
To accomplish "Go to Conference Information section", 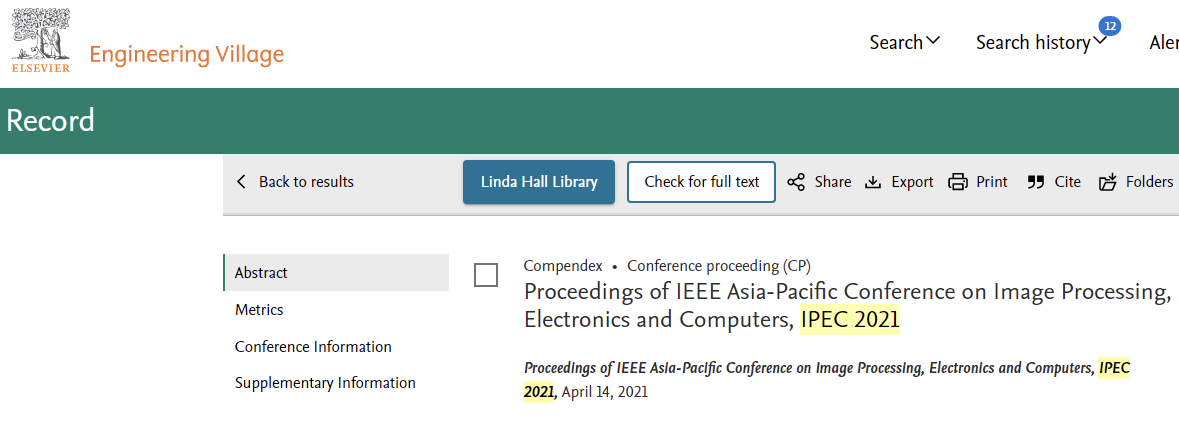I will (313, 347).
